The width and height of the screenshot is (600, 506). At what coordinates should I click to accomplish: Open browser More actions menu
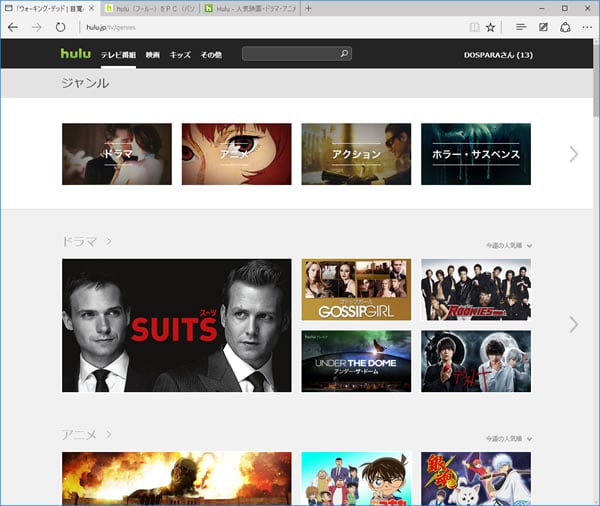coord(587,27)
